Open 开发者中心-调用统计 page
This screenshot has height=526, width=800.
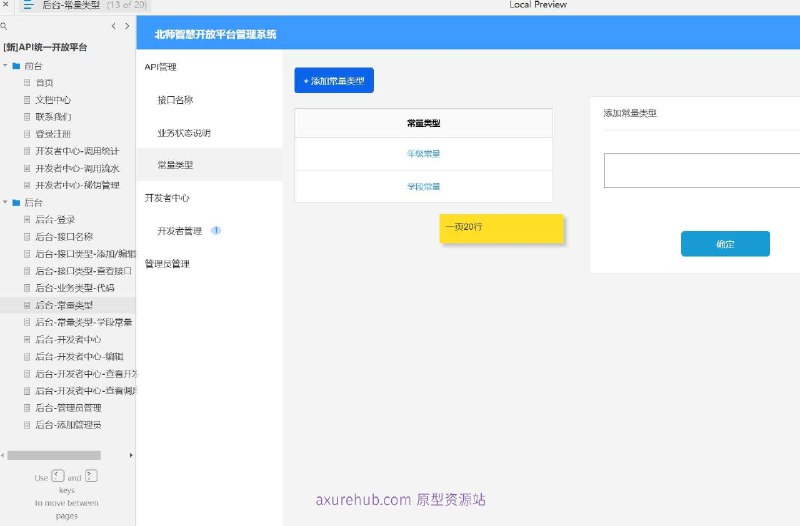click(x=77, y=151)
